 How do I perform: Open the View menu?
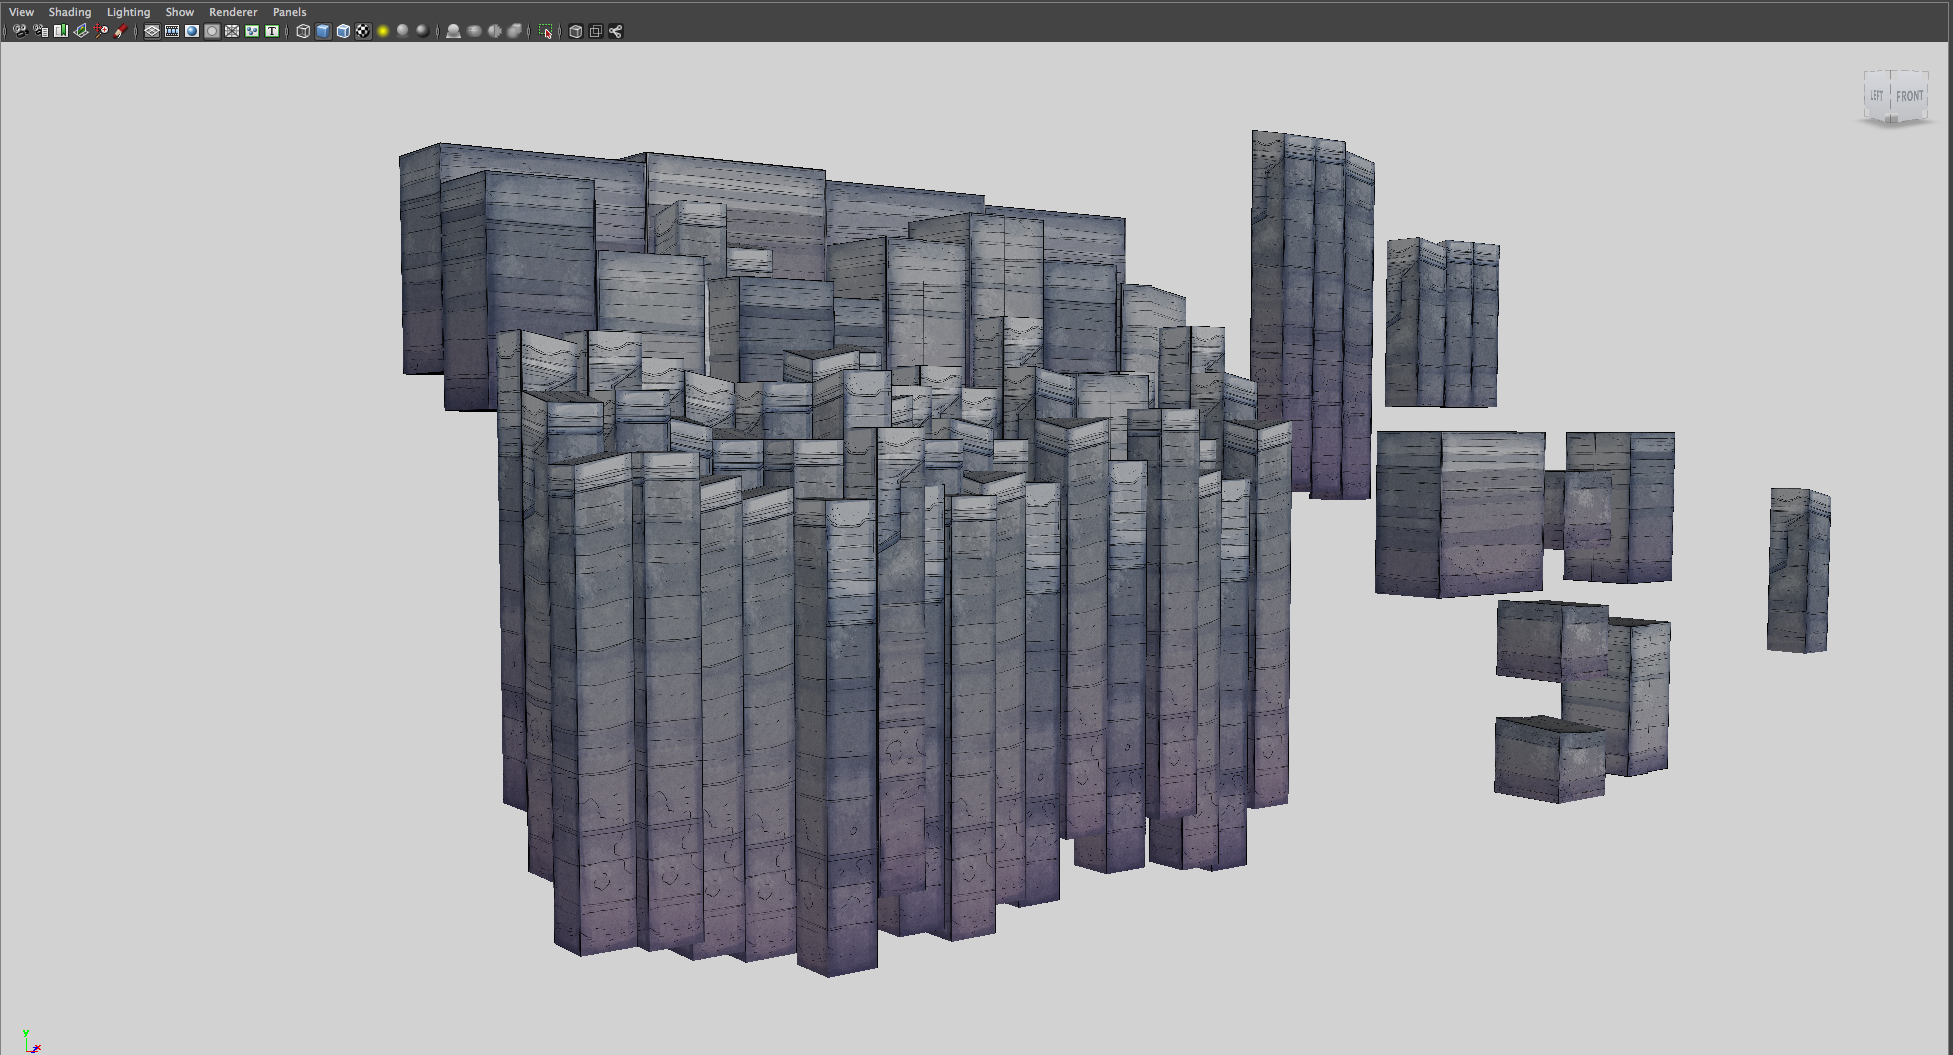coord(21,12)
